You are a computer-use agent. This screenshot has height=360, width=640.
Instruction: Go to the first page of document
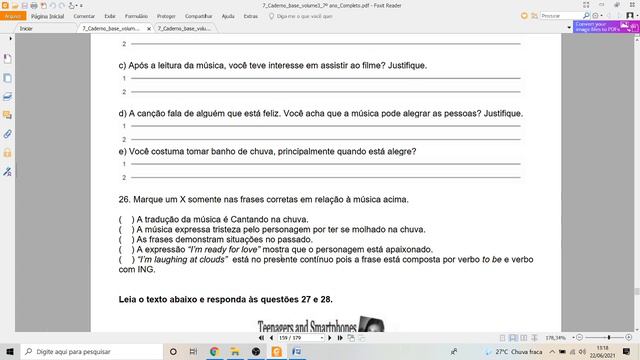(261, 338)
